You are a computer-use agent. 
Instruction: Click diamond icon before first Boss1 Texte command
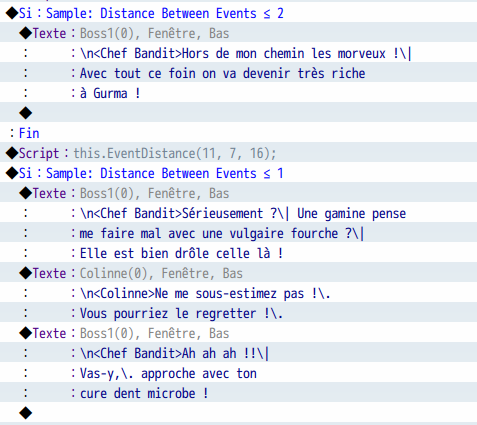[x=26, y=33]
